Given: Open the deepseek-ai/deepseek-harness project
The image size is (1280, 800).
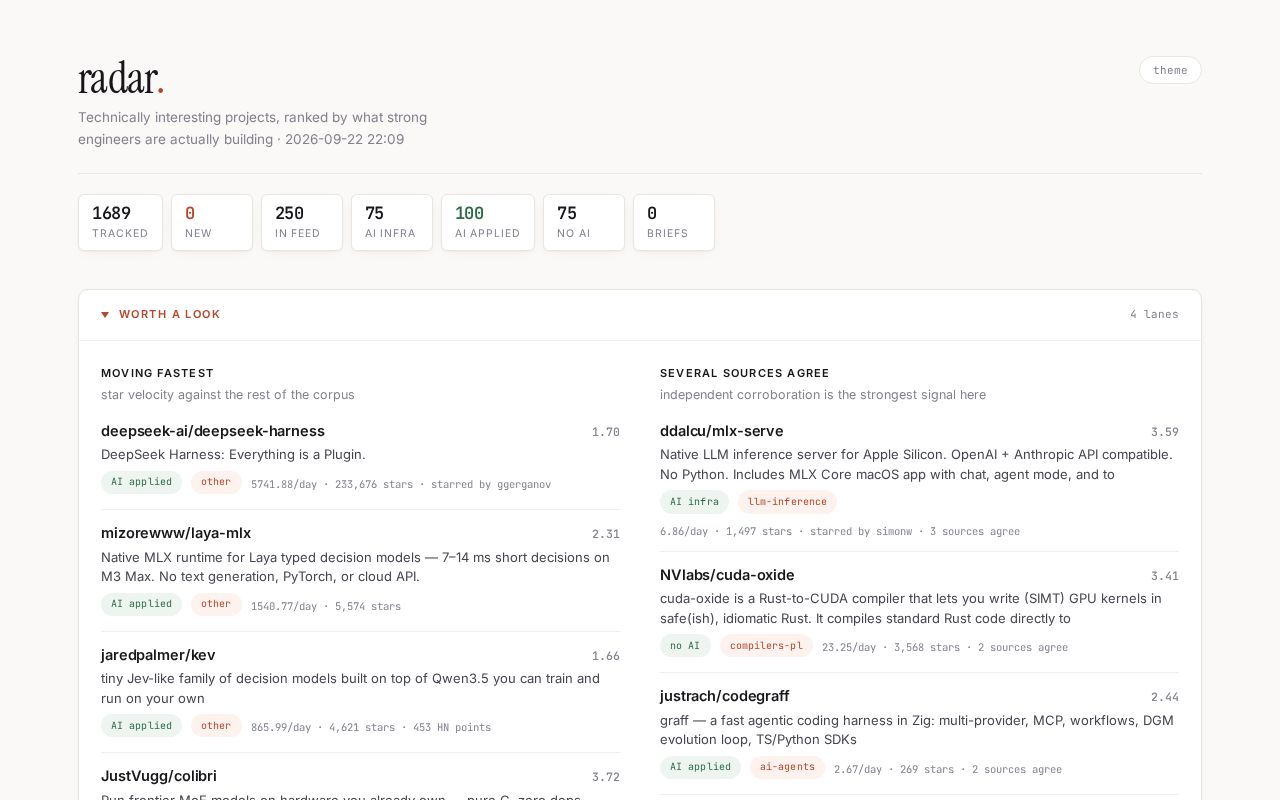Looking at the screenshot, I should [213, 431].
